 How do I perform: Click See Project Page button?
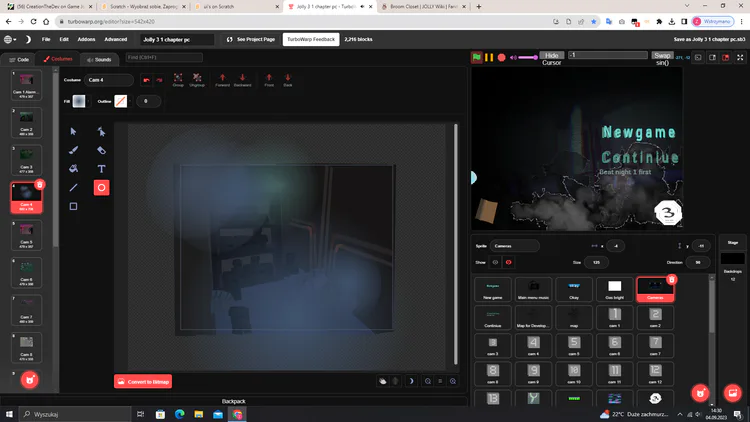pos(251,39)
